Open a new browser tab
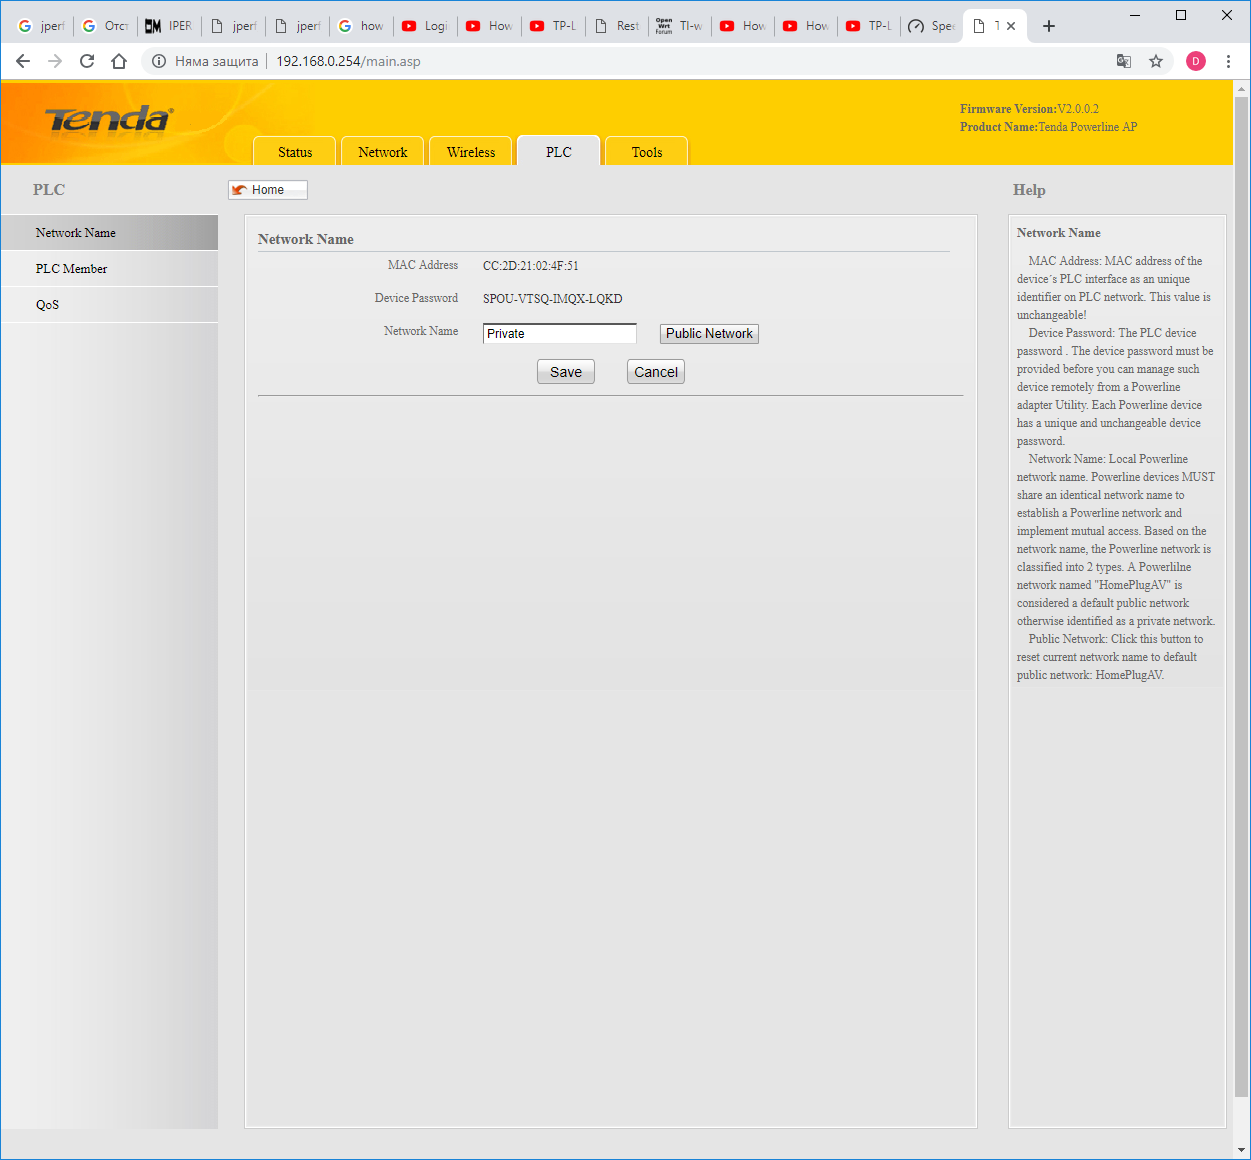The height and width of the screenshot is (1160, 1251). (x=1048, y=26)
